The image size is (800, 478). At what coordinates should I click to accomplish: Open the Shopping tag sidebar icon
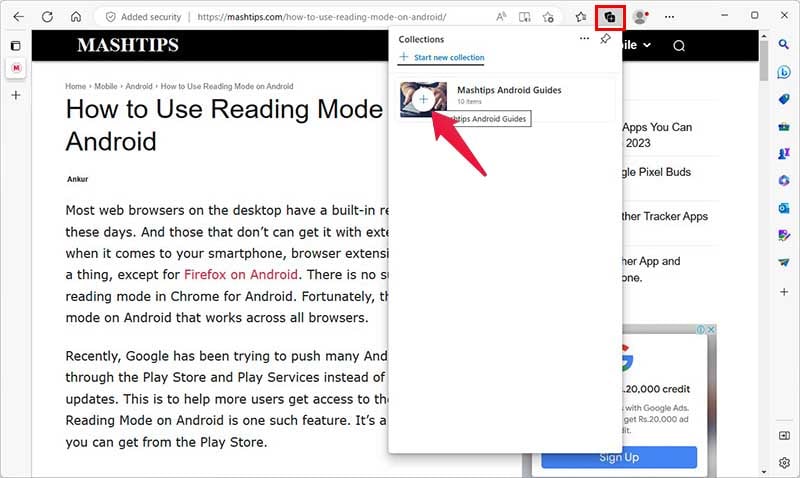pyautogui.click(x=784, y=99)
